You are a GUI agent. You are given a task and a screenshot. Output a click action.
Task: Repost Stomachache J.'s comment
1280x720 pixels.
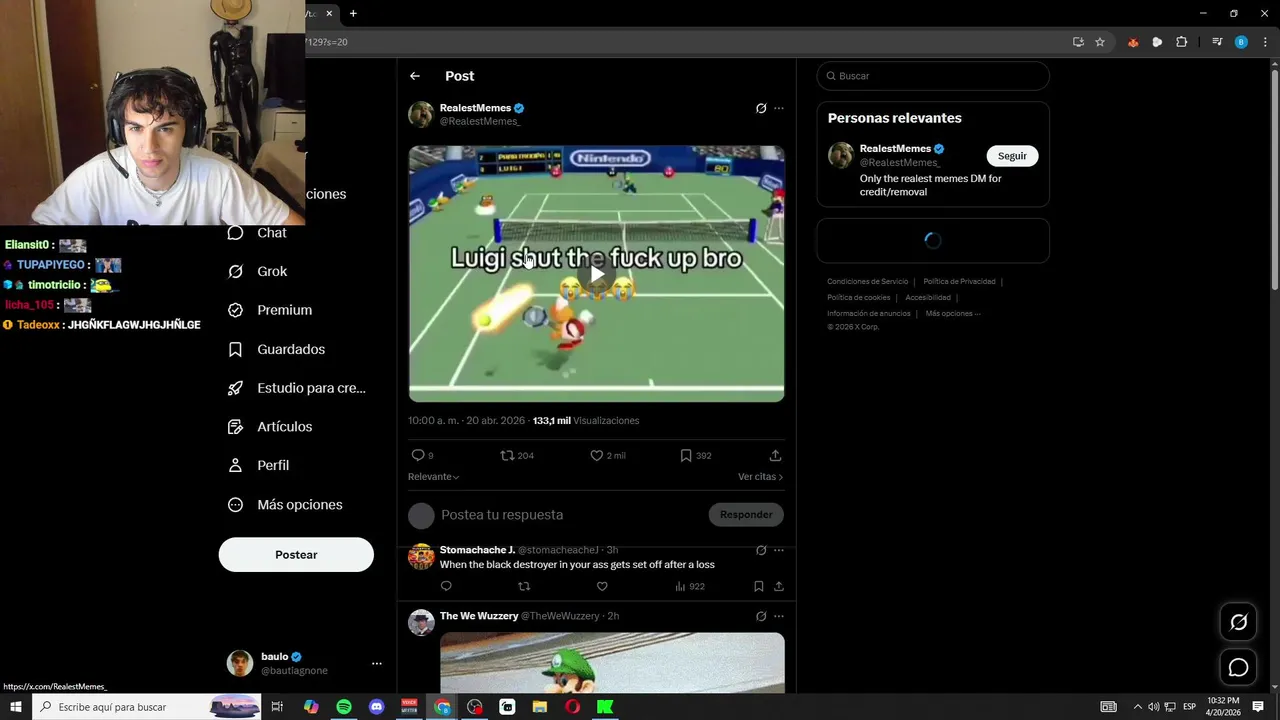(x=524, y=586)
